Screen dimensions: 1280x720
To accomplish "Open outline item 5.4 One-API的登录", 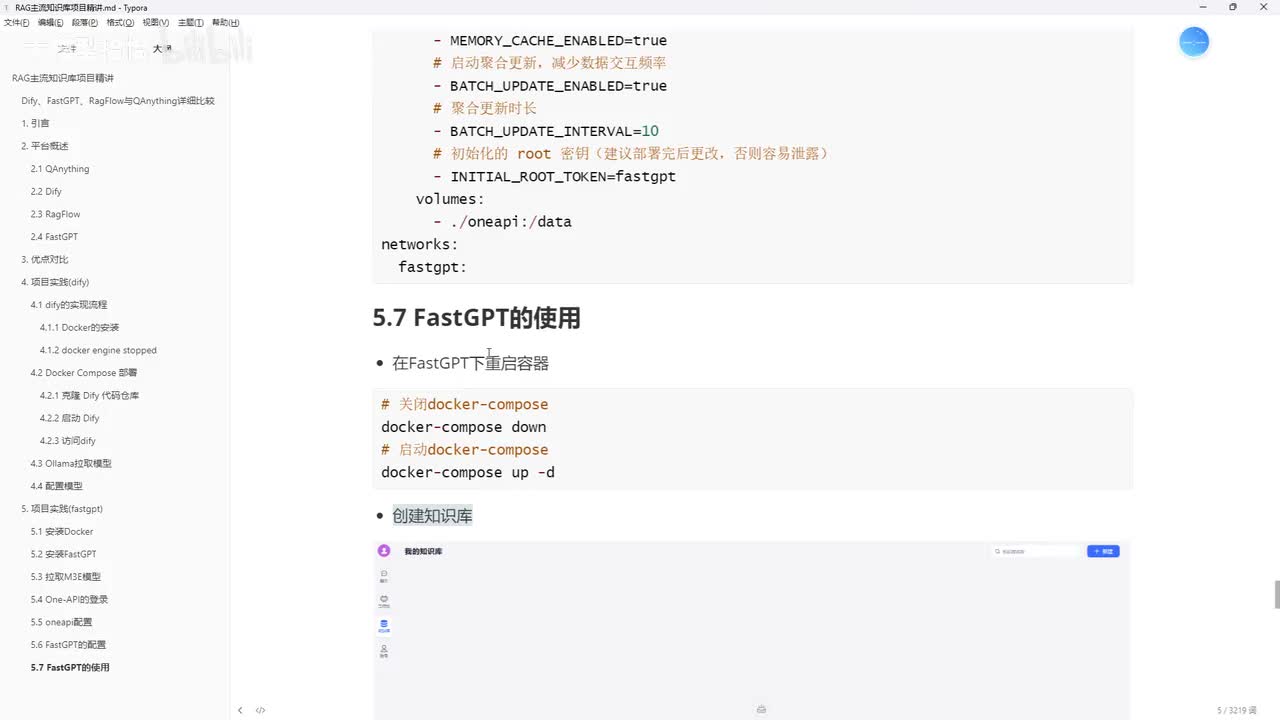I will [x=69, y=599].
